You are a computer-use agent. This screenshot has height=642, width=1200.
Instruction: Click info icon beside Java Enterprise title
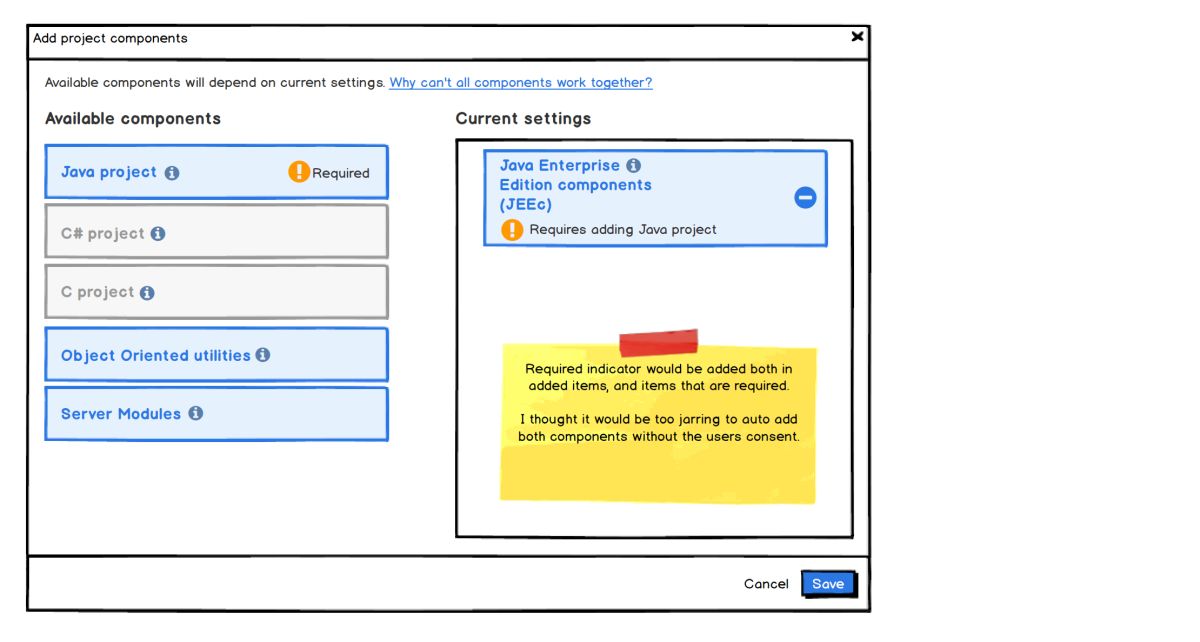[x=633, y=166]
